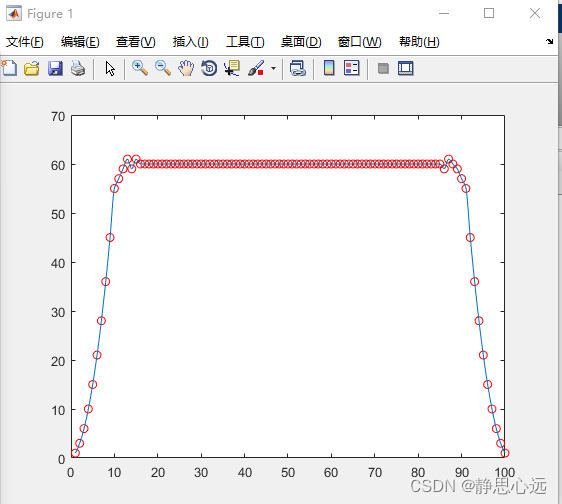Click the Show Plot Tools icon
This screenshot has height=504, width=562.
pos(406,68)
